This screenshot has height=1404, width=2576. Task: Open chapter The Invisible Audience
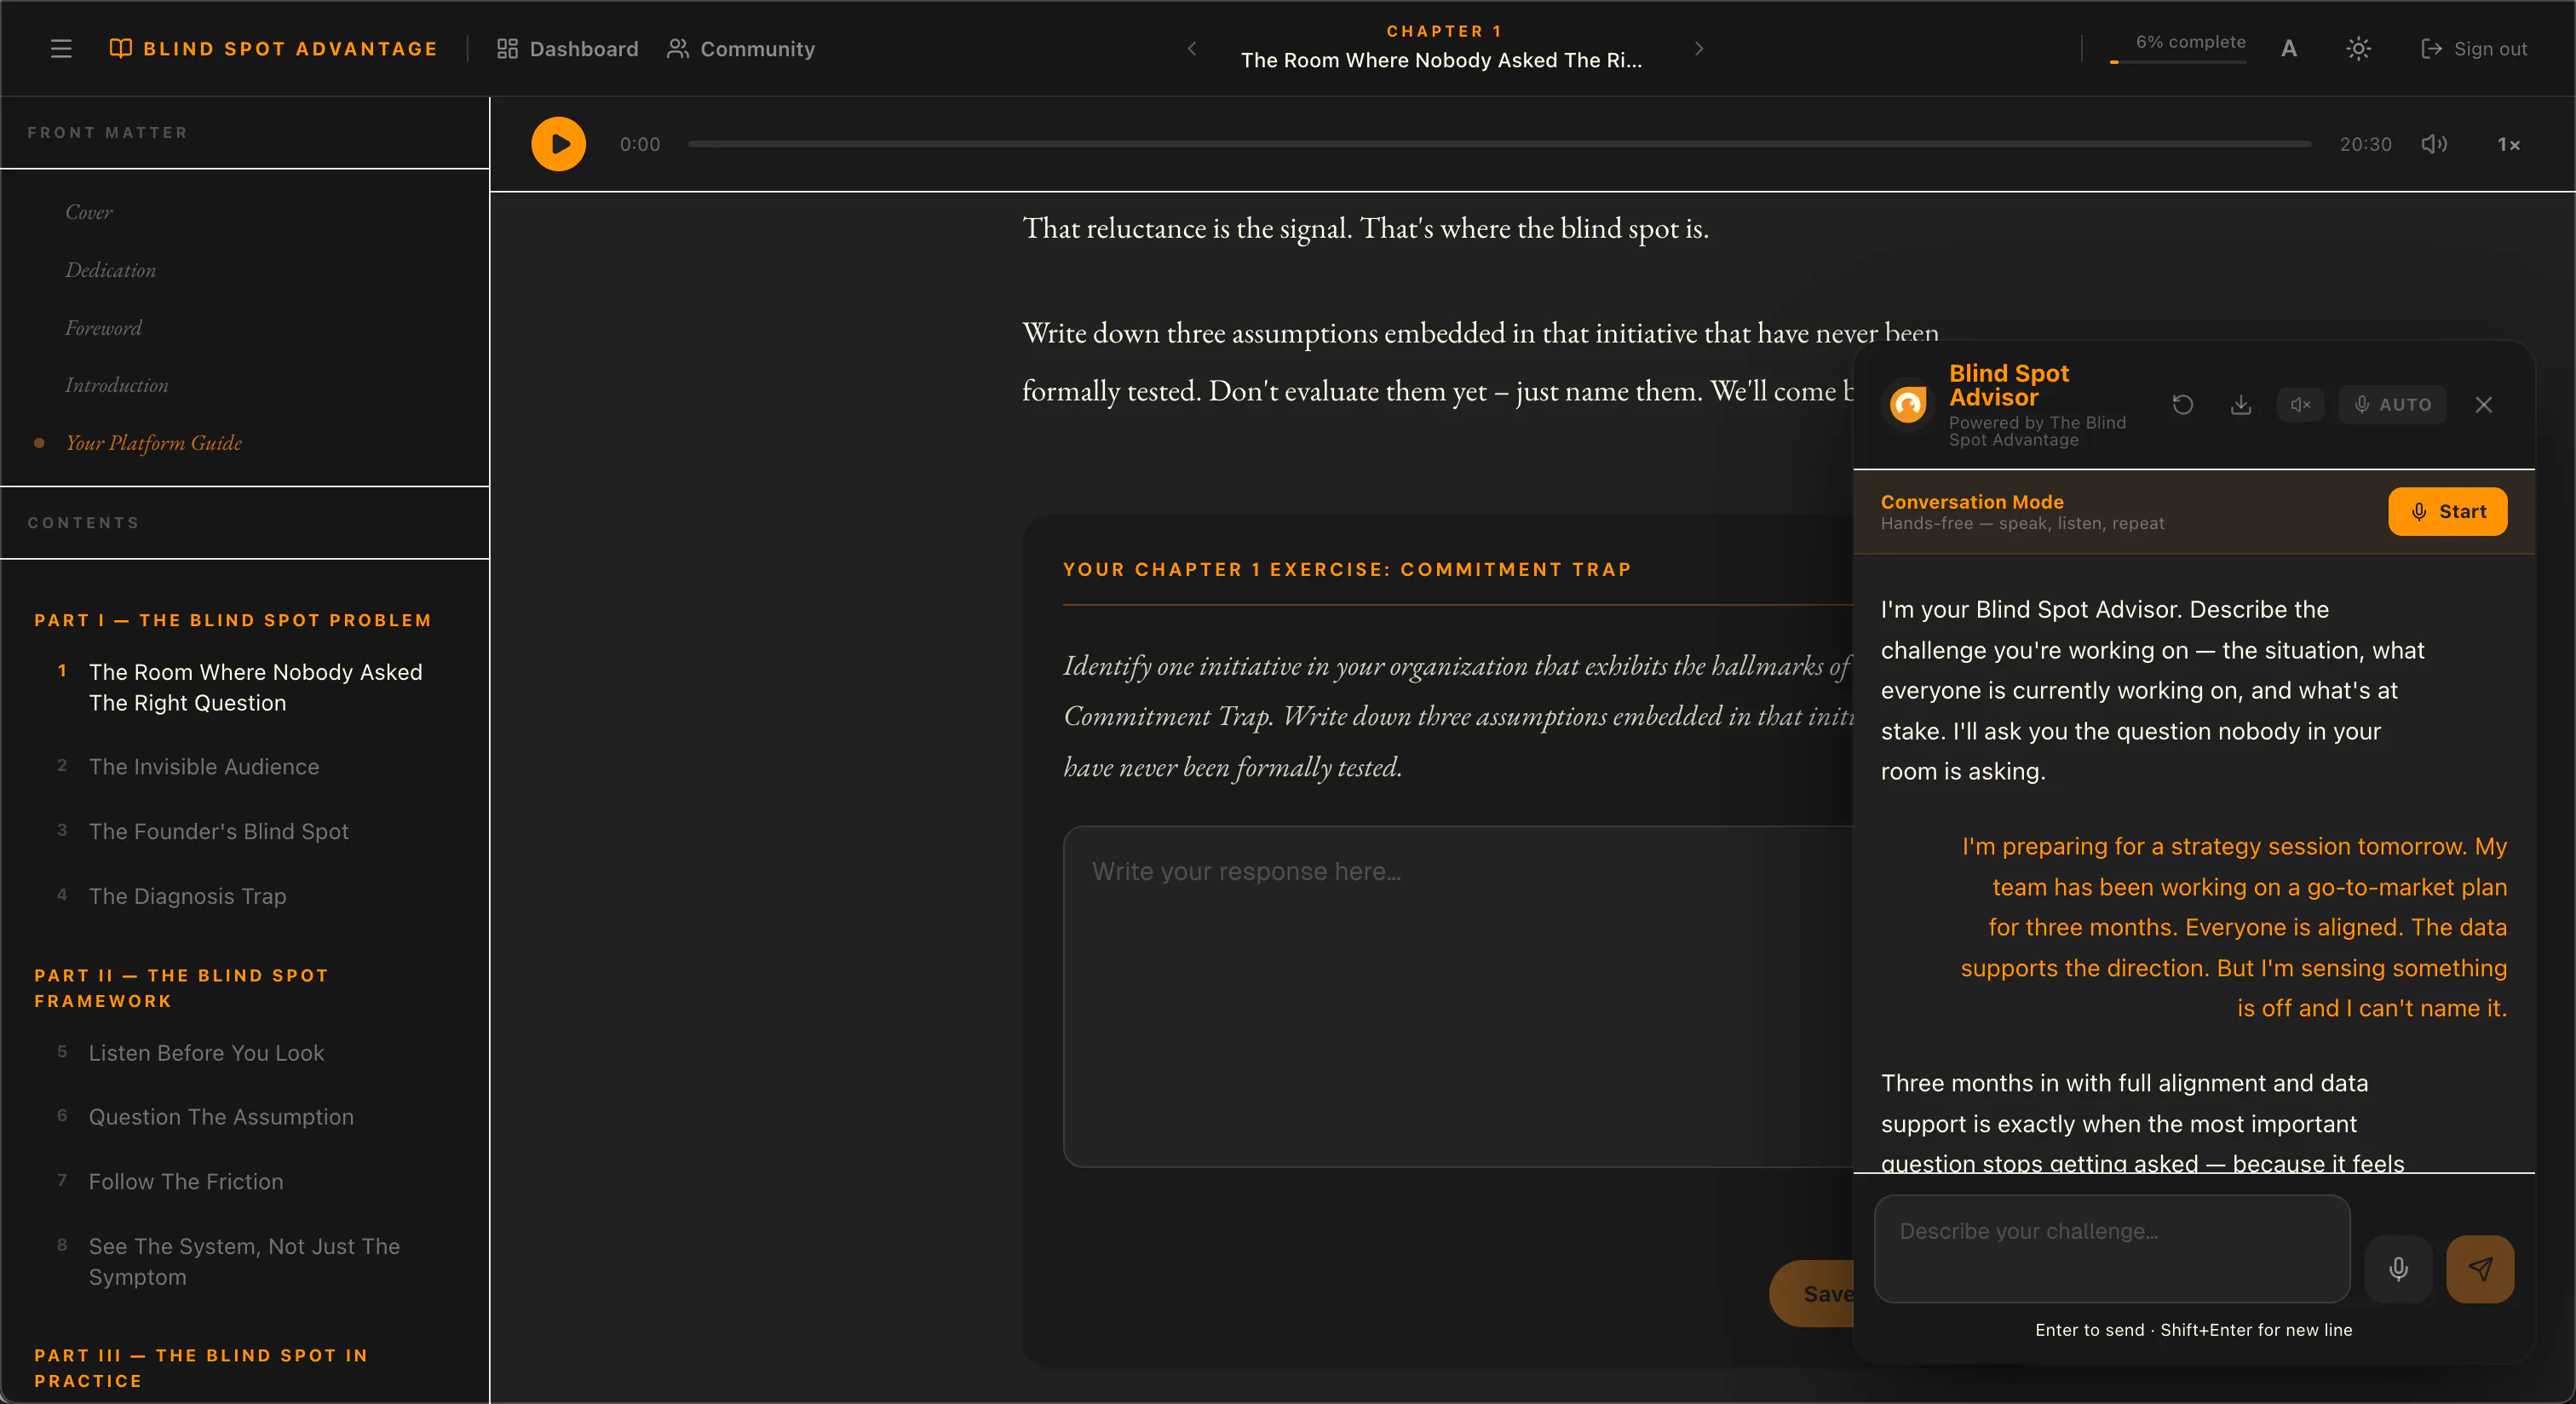click(x=204, y=766)
